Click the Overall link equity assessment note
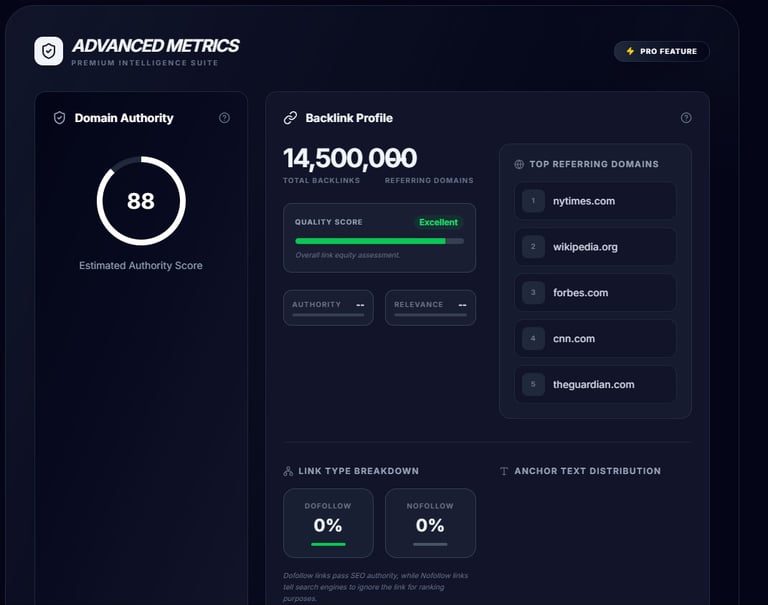The width and height of the screenshot is (768, 605). 348,255
